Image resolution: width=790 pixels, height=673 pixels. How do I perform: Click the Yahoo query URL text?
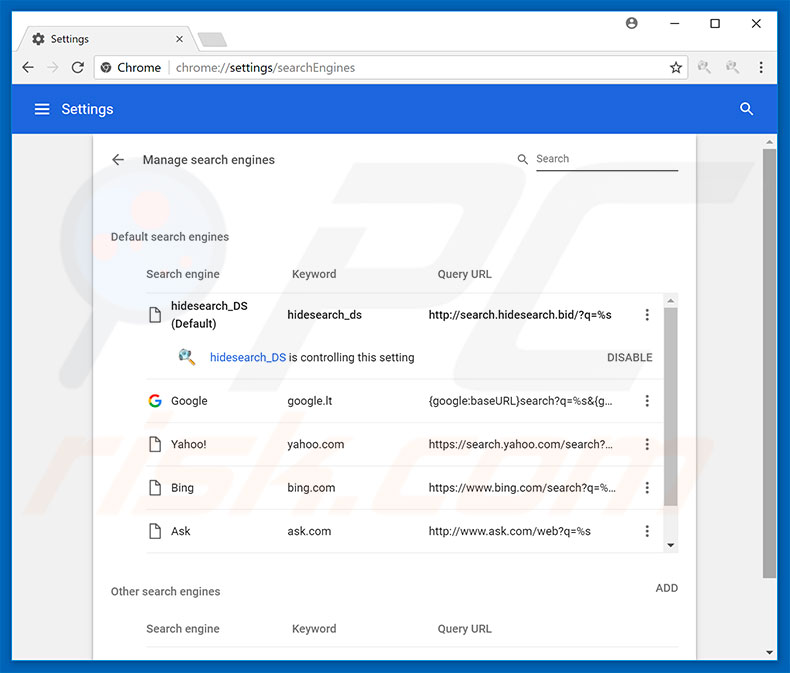(x=520, y=444)
